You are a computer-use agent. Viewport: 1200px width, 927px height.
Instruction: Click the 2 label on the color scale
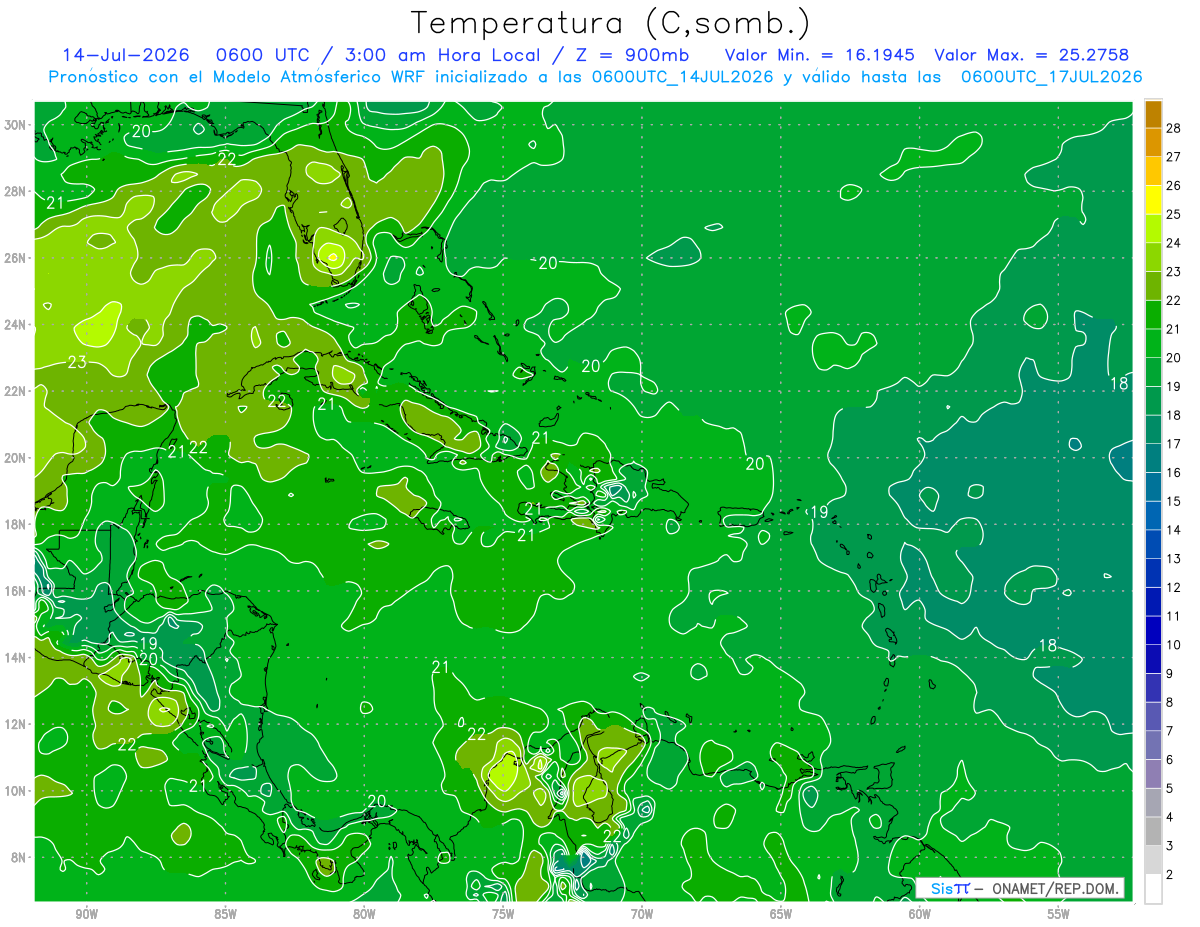coord(1169,875)
